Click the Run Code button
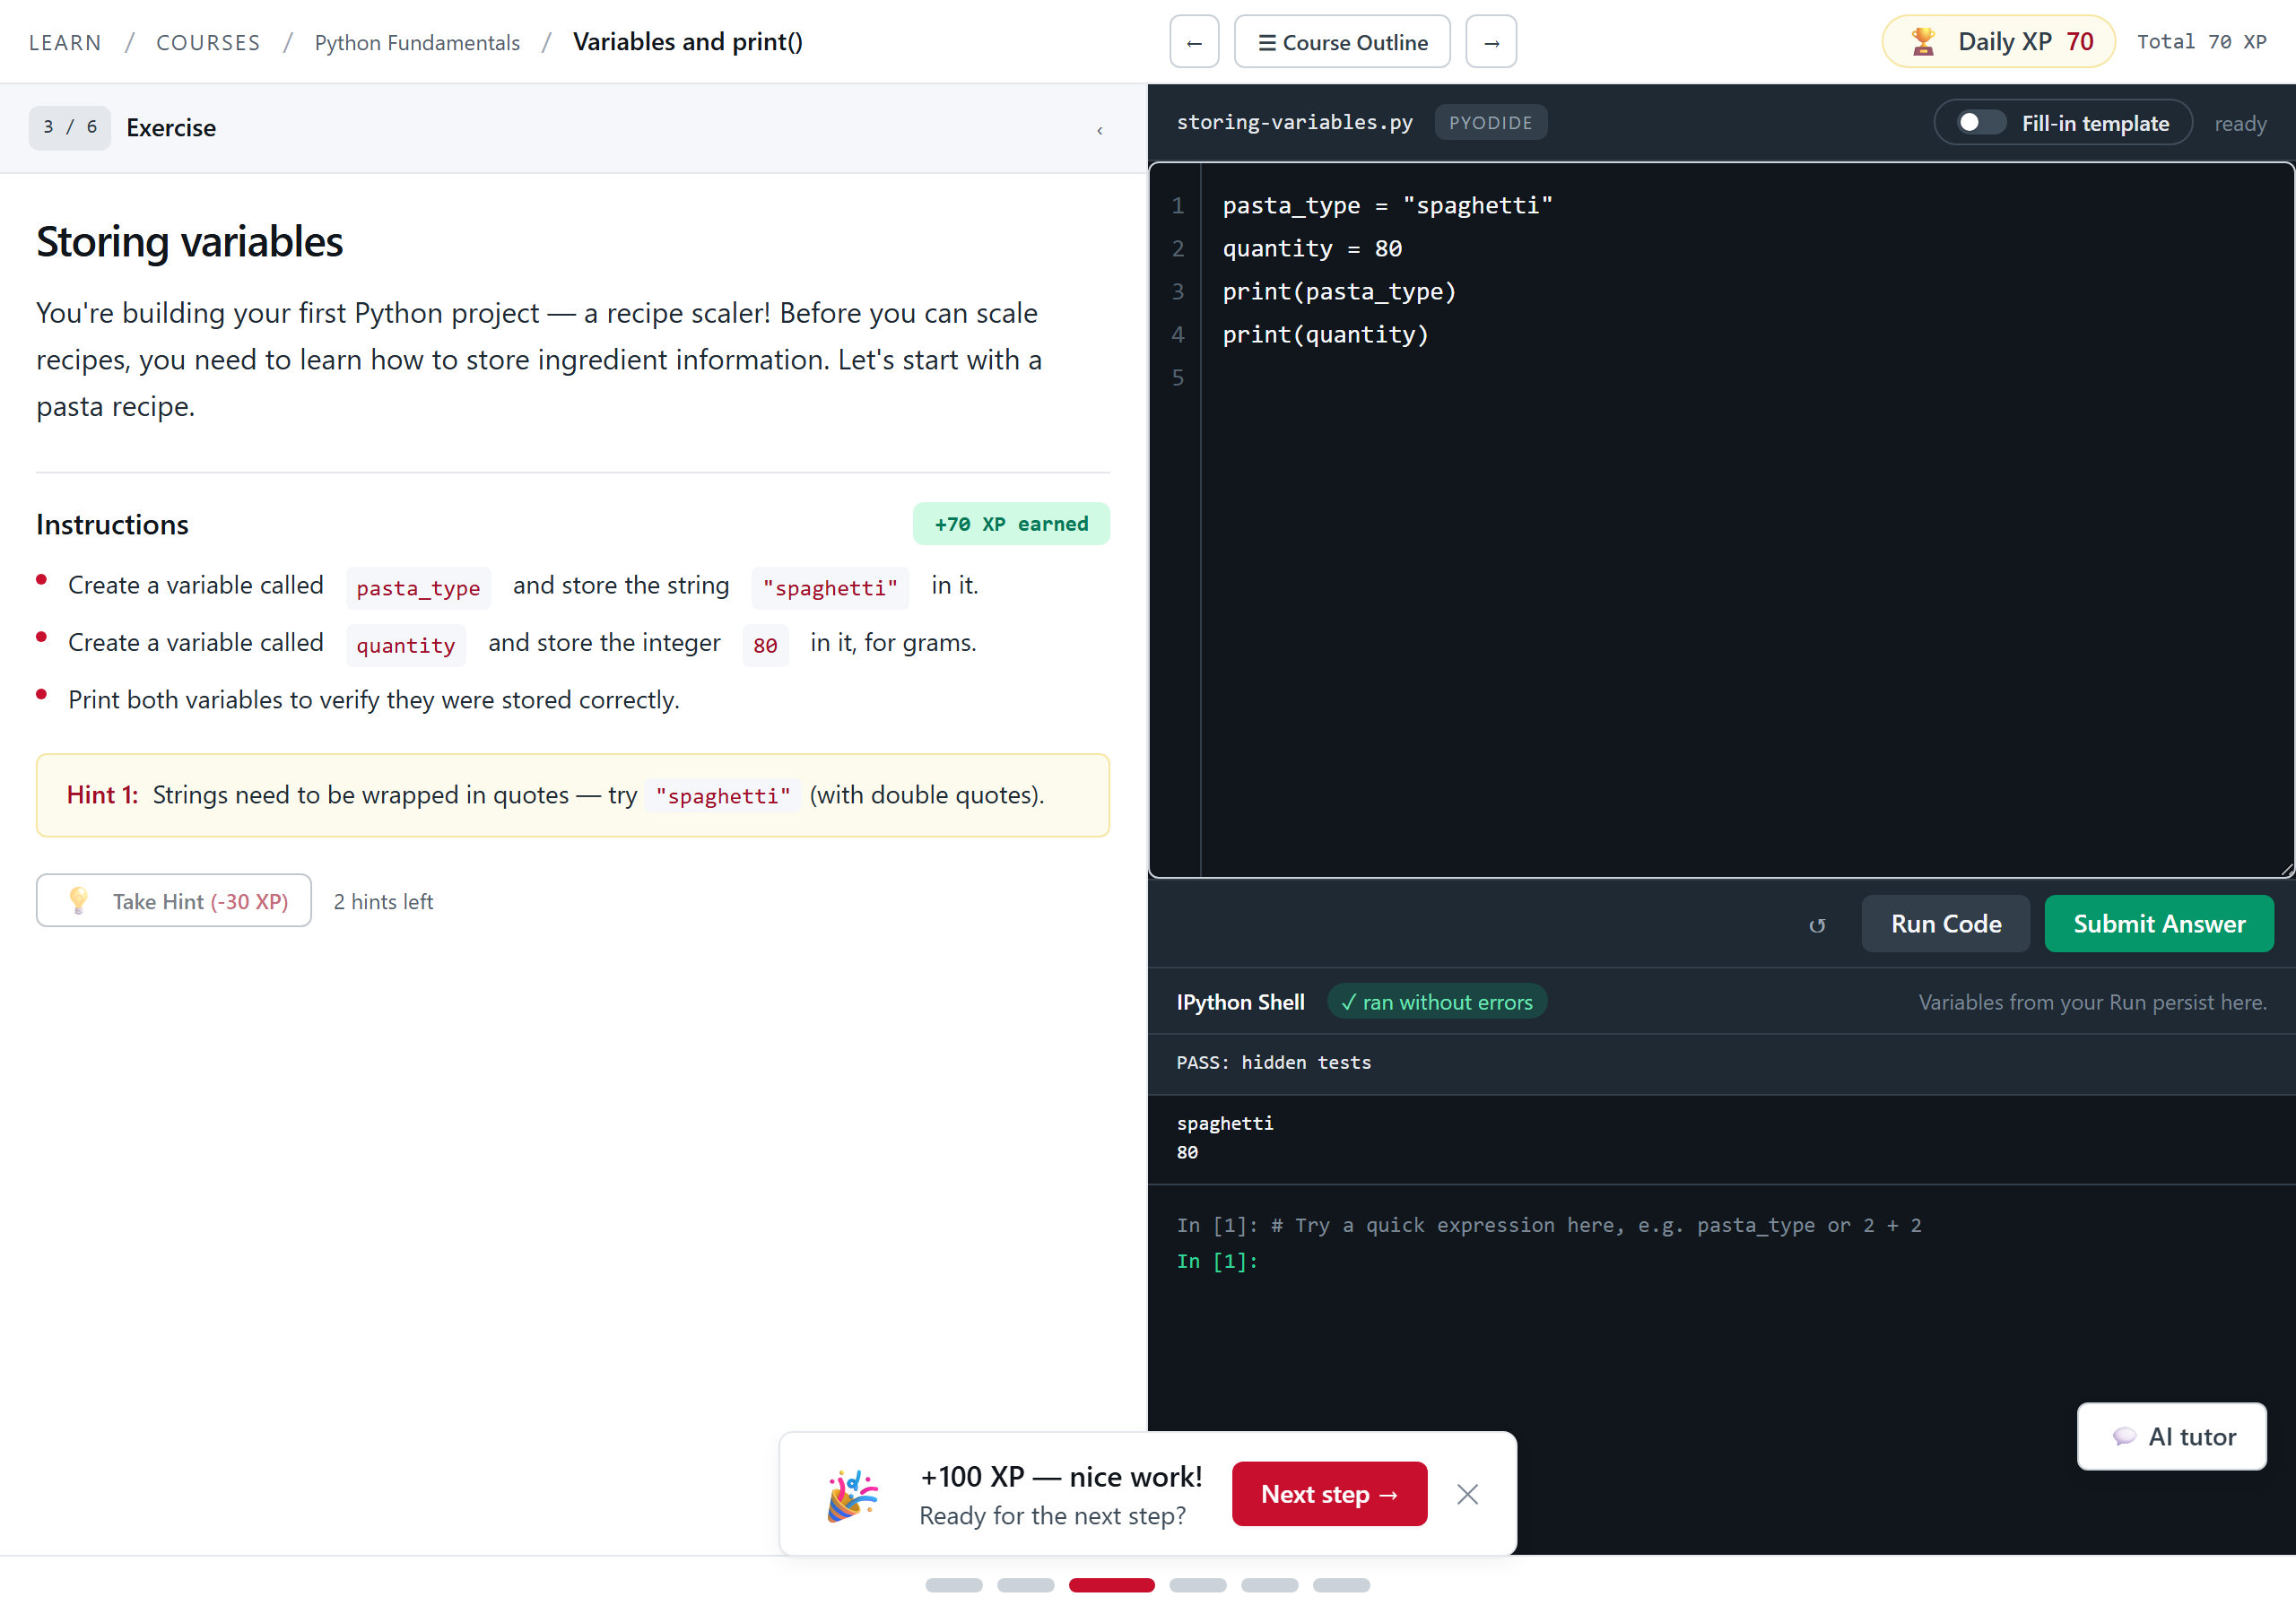This screenshot has height=1614, width=2296. pyautogui.click(x=1945, y=923)
